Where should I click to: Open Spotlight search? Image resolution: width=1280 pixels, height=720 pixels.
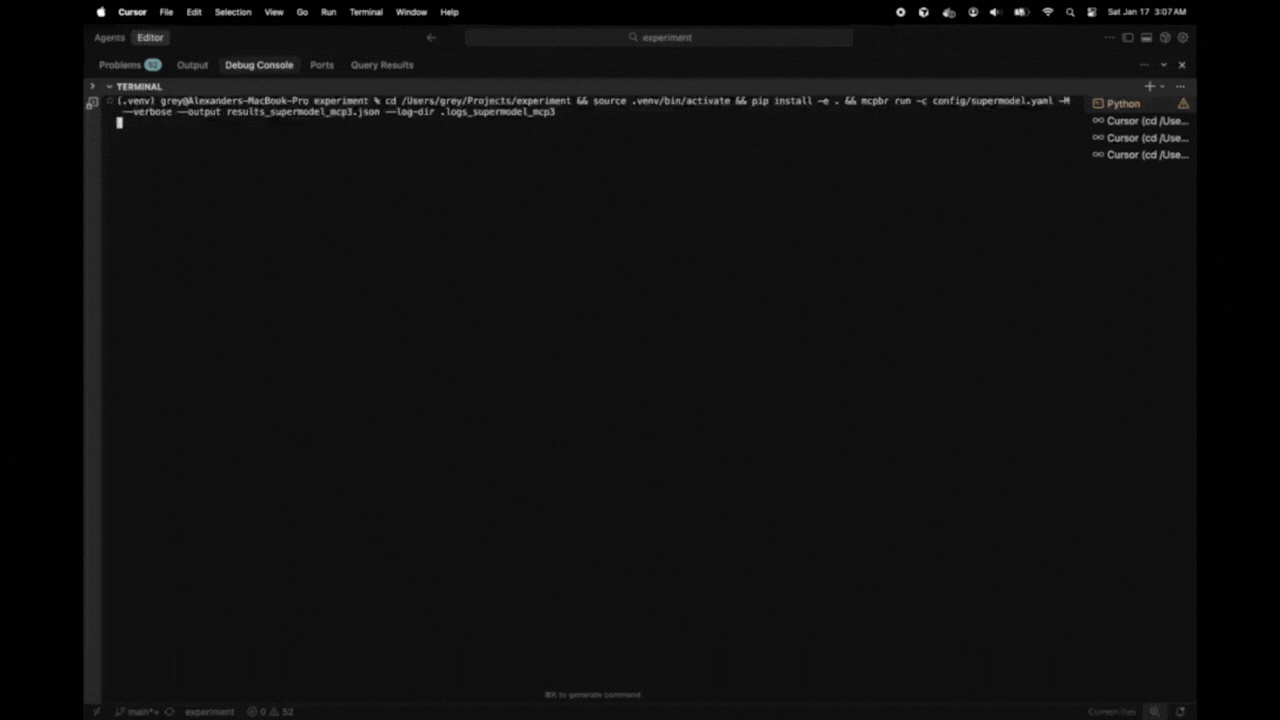pos(1070,12)
